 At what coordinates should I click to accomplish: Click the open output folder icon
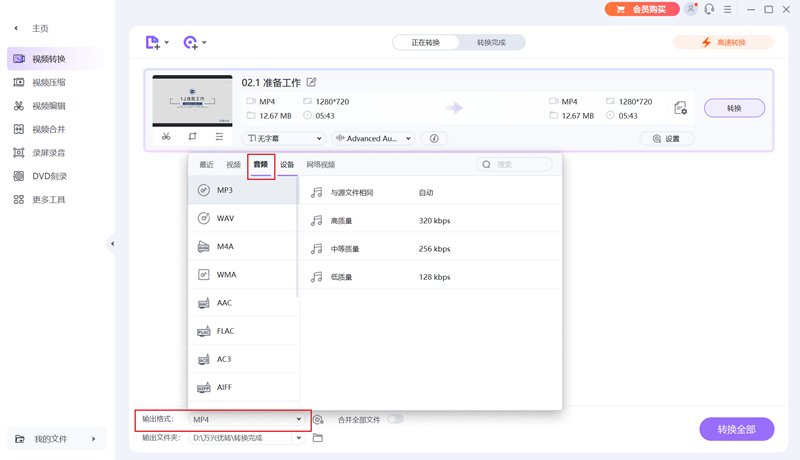tap(318, 438)
